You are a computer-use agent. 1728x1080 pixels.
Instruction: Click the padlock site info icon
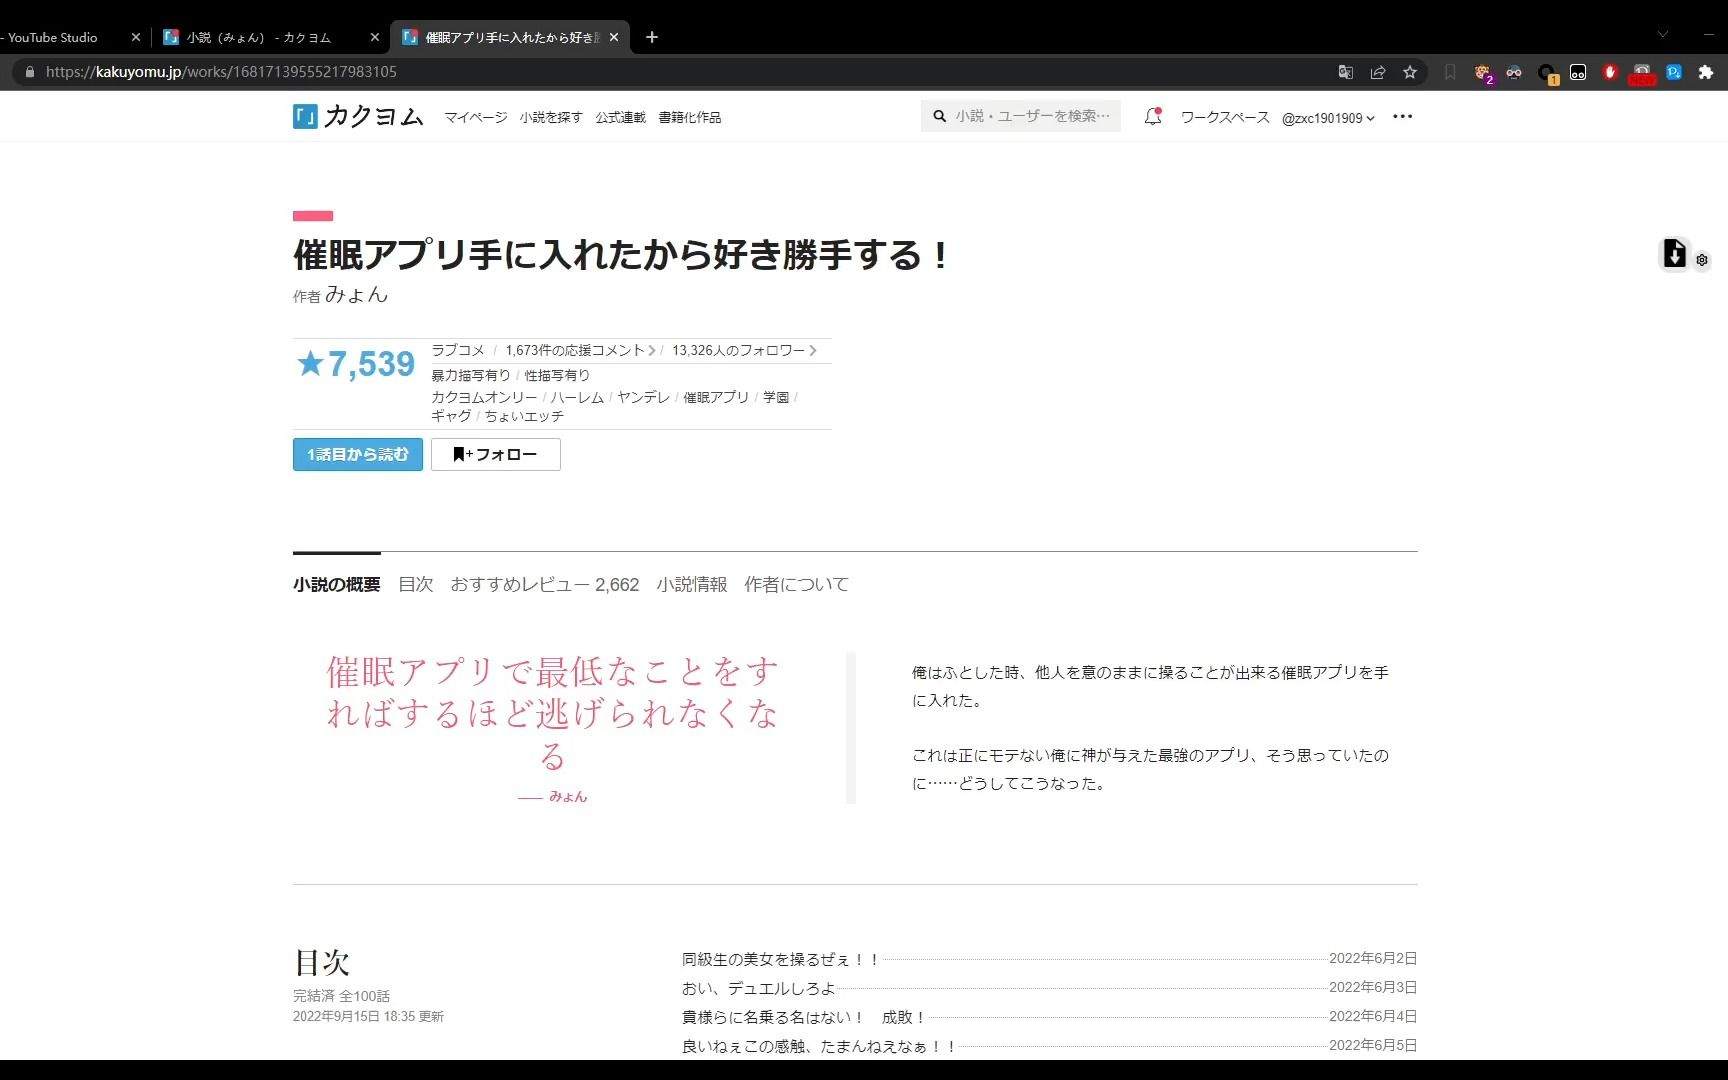tap(29, 72)
